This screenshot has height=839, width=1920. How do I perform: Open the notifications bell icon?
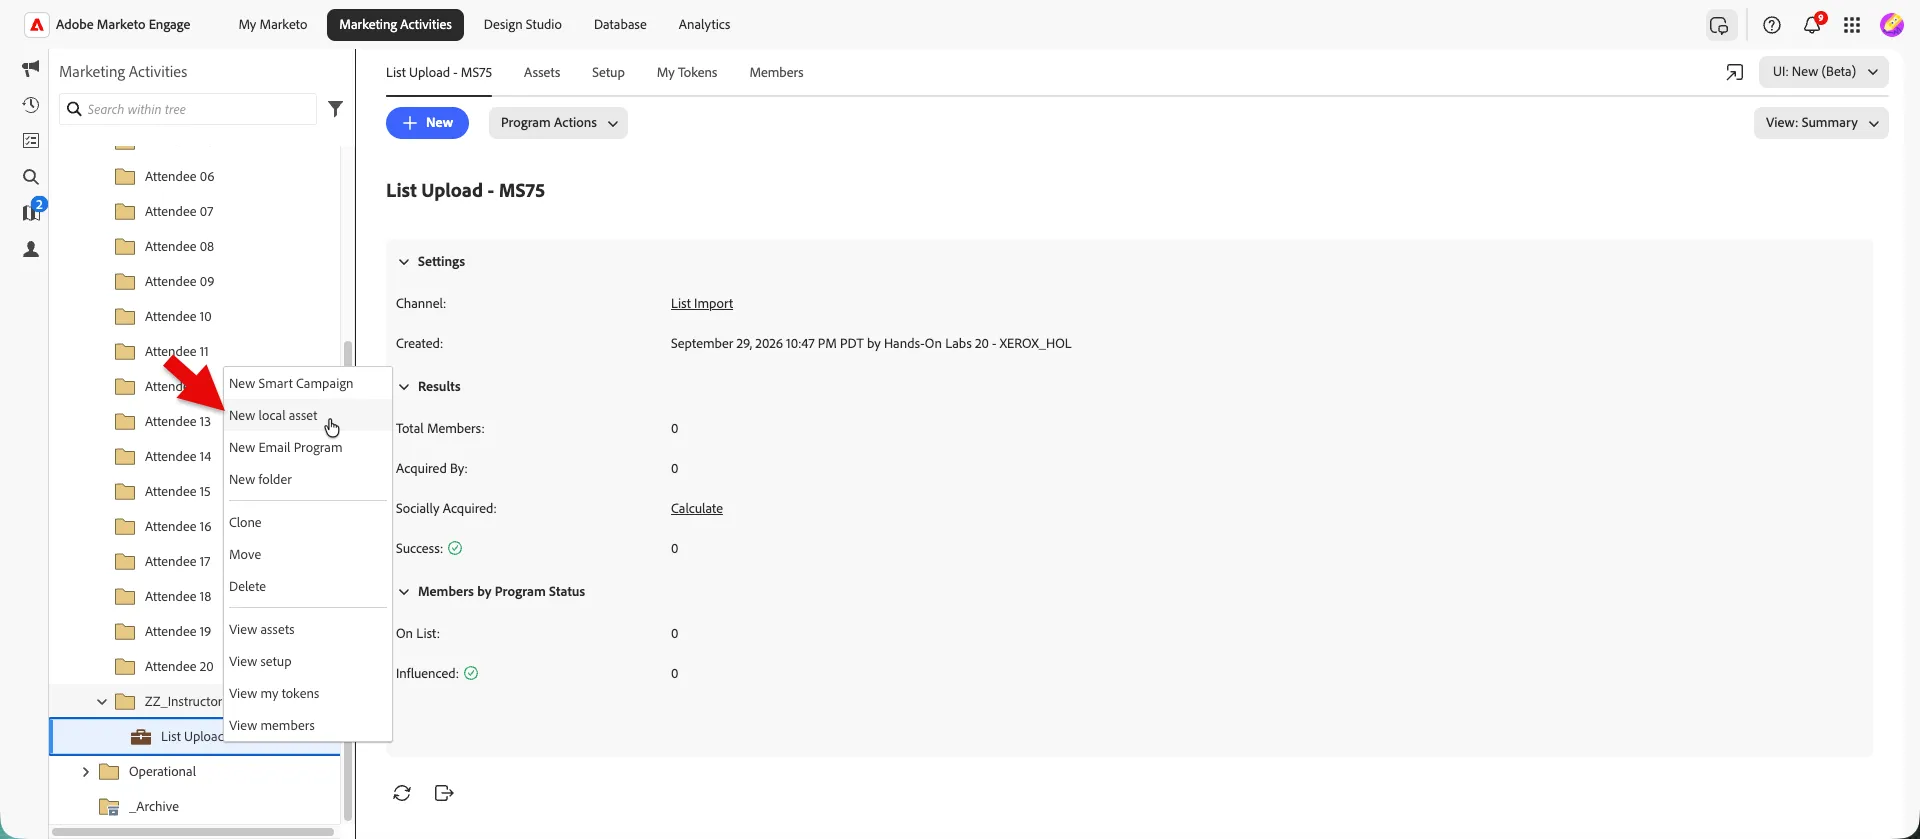click(x=1812, y=25)
